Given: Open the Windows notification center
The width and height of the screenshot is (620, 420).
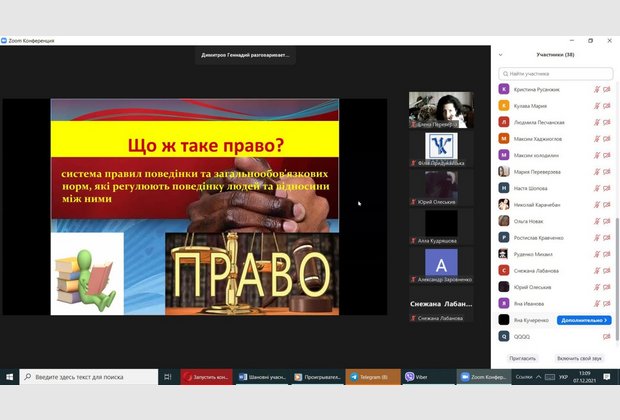Looking at the screenshot, I should pyautogui.click(x=607, y=377).
